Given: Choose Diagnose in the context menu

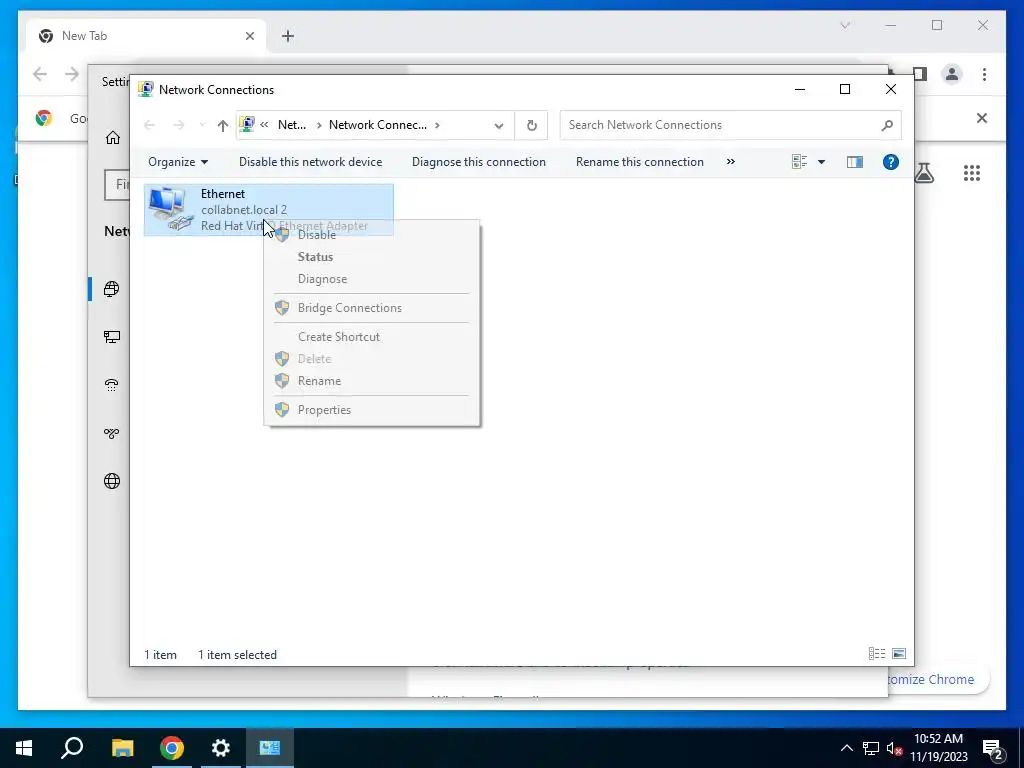Looking at the screenshot, I should point(323,279).
